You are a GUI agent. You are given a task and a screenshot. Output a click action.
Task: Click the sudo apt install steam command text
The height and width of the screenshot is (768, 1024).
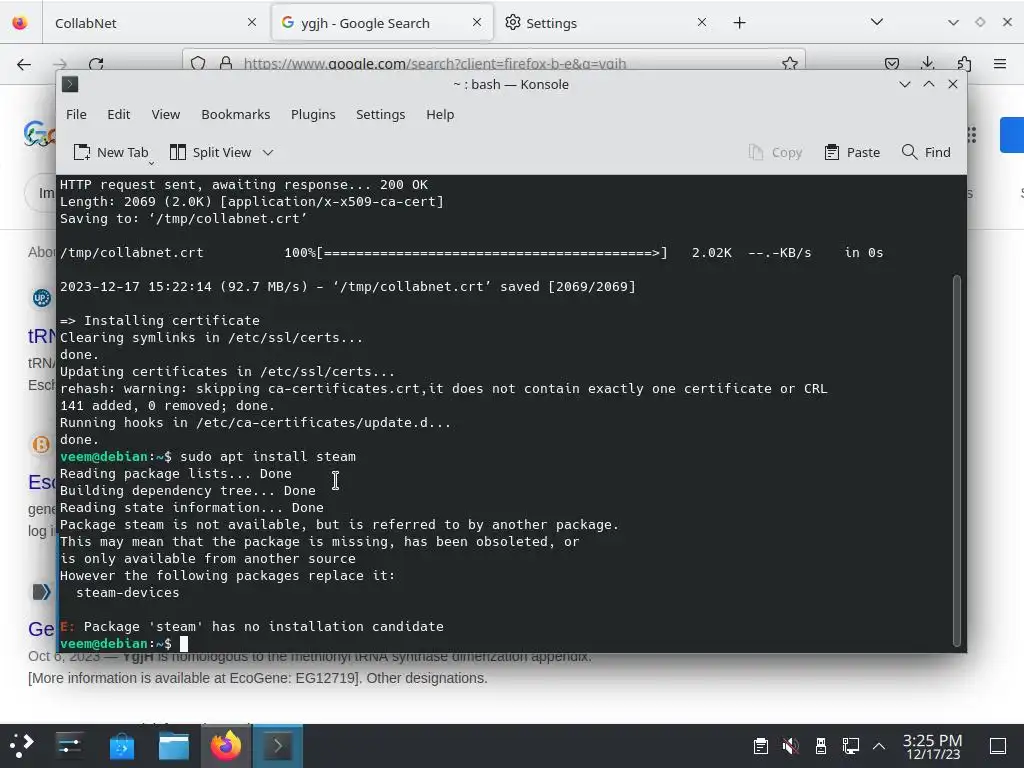tap(268, 456)
